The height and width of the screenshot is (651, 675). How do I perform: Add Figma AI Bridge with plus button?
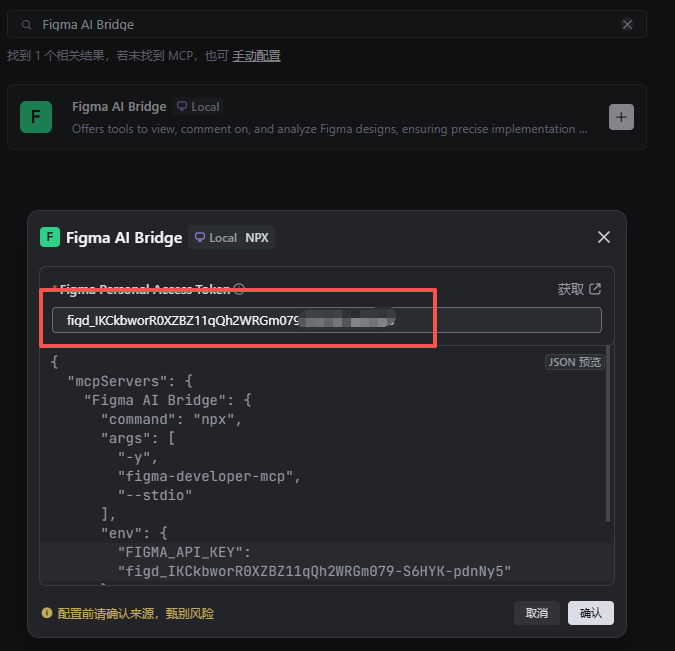(621, 117)
